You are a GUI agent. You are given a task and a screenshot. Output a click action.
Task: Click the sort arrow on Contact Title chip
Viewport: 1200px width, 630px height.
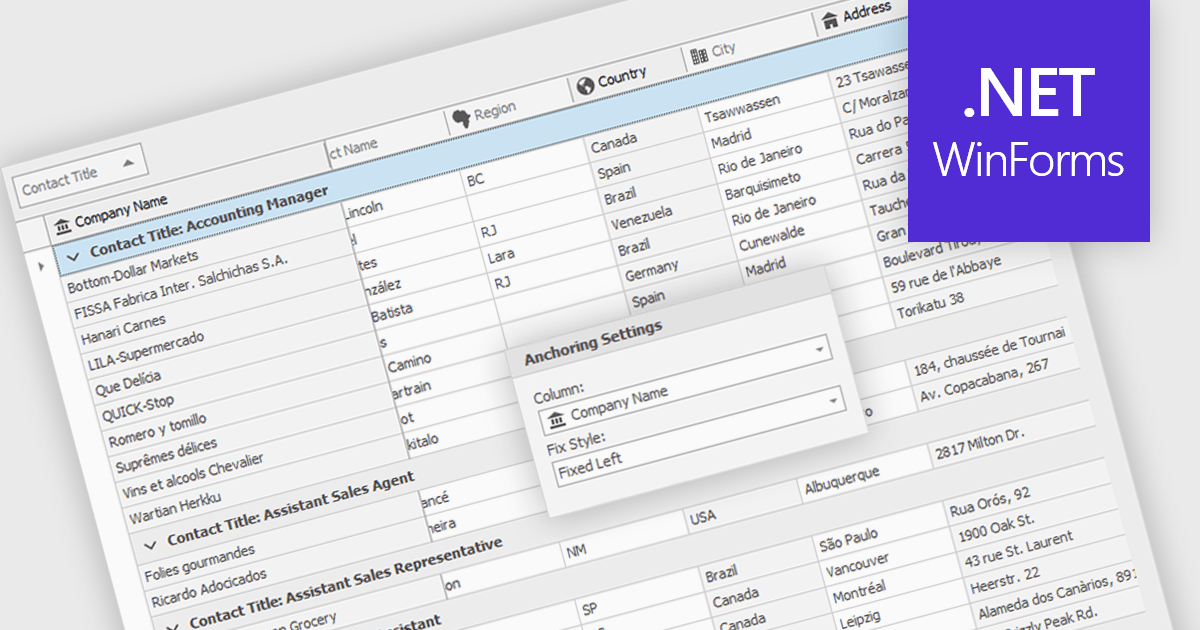128,163
